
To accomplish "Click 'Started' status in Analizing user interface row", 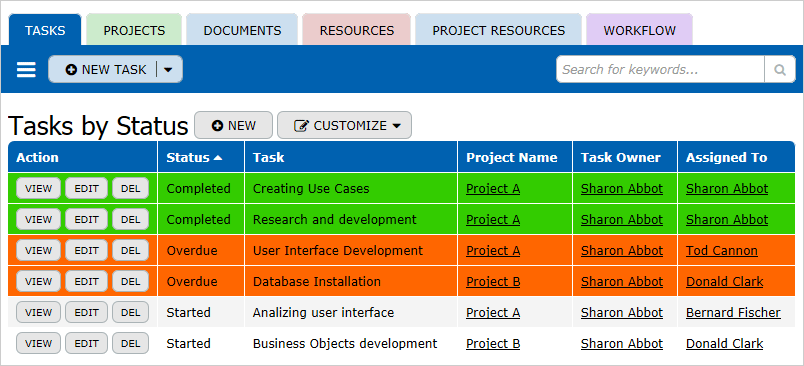I will coord(188,312).
